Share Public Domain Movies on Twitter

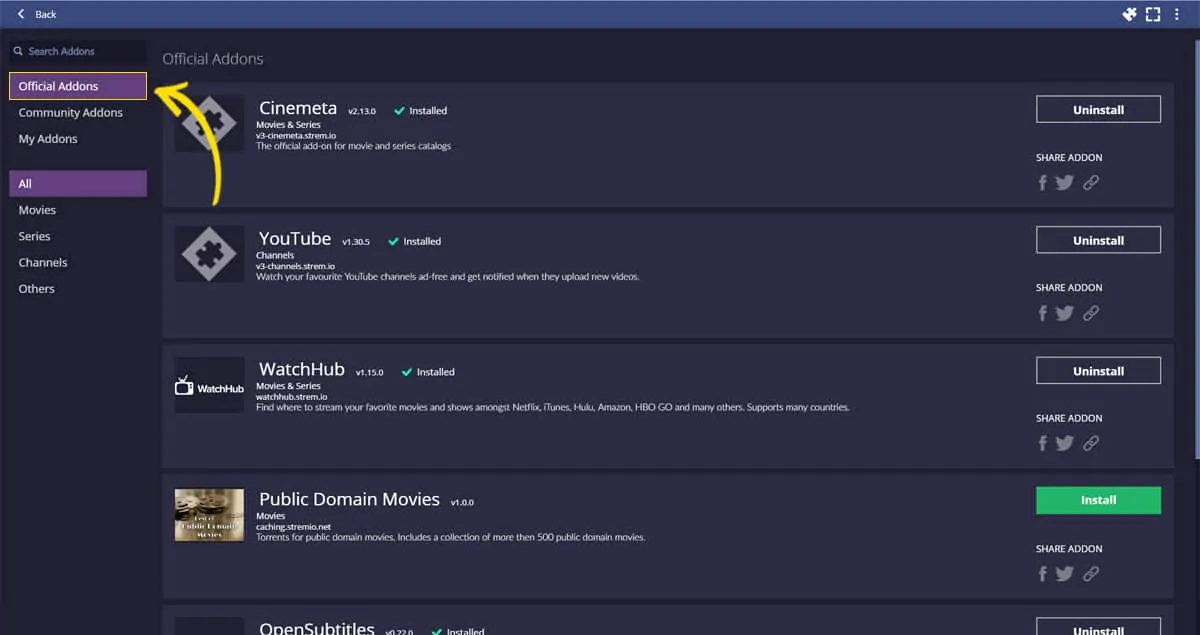1064,573
